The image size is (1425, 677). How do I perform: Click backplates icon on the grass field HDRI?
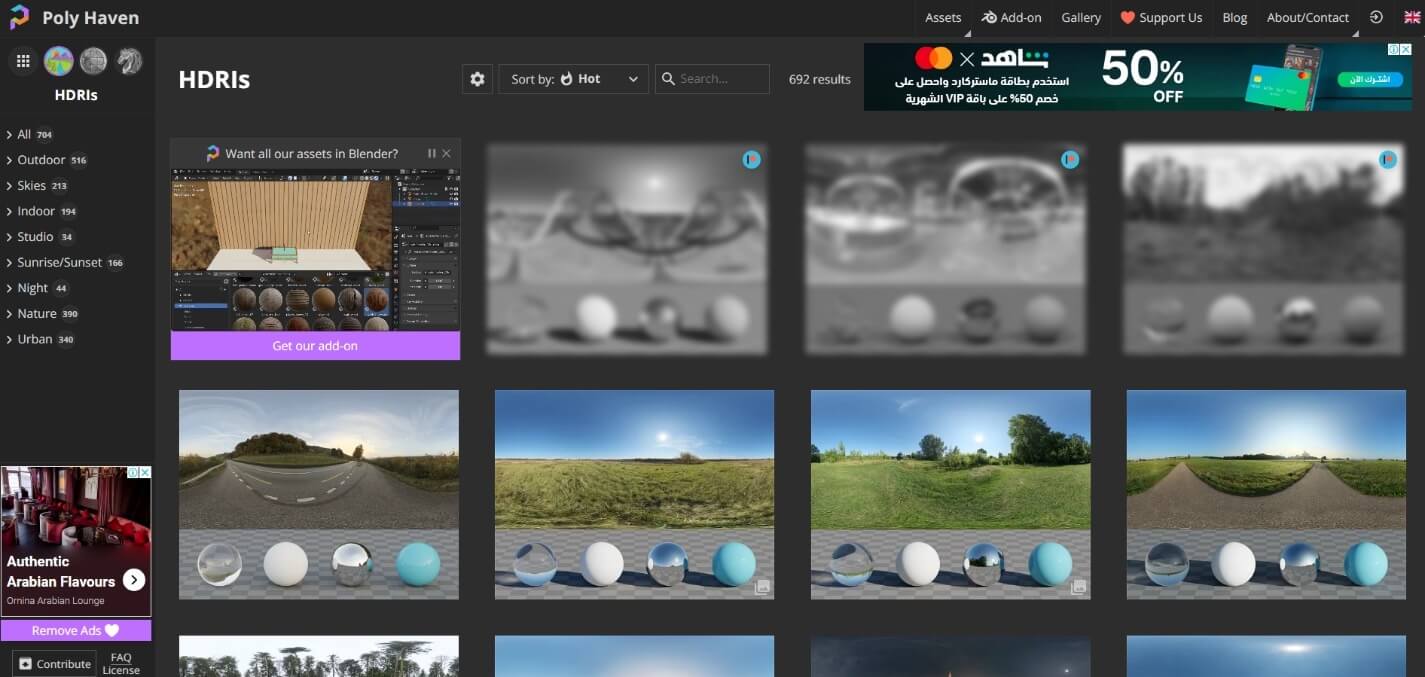762,587
